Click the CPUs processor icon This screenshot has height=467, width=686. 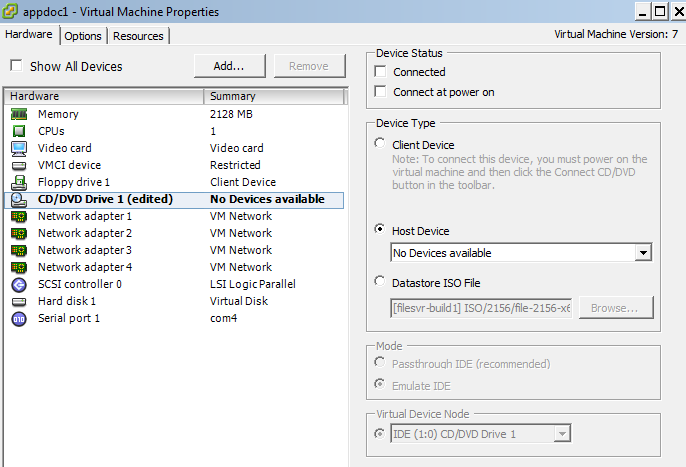click(18, 131)
